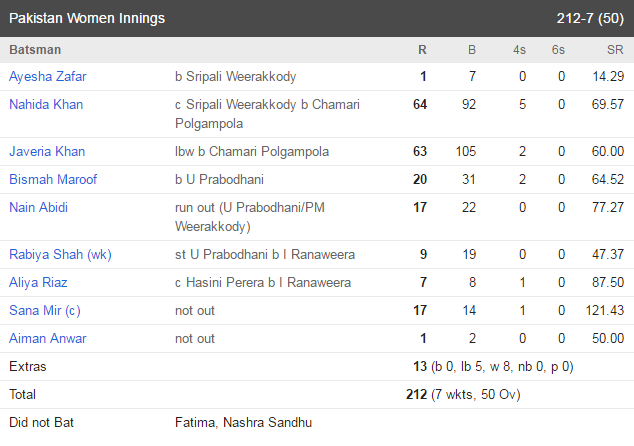Viewport: 634px width, 446px height.
Task: Select the Bismah Maroof player name
Action: click(53, 179)
